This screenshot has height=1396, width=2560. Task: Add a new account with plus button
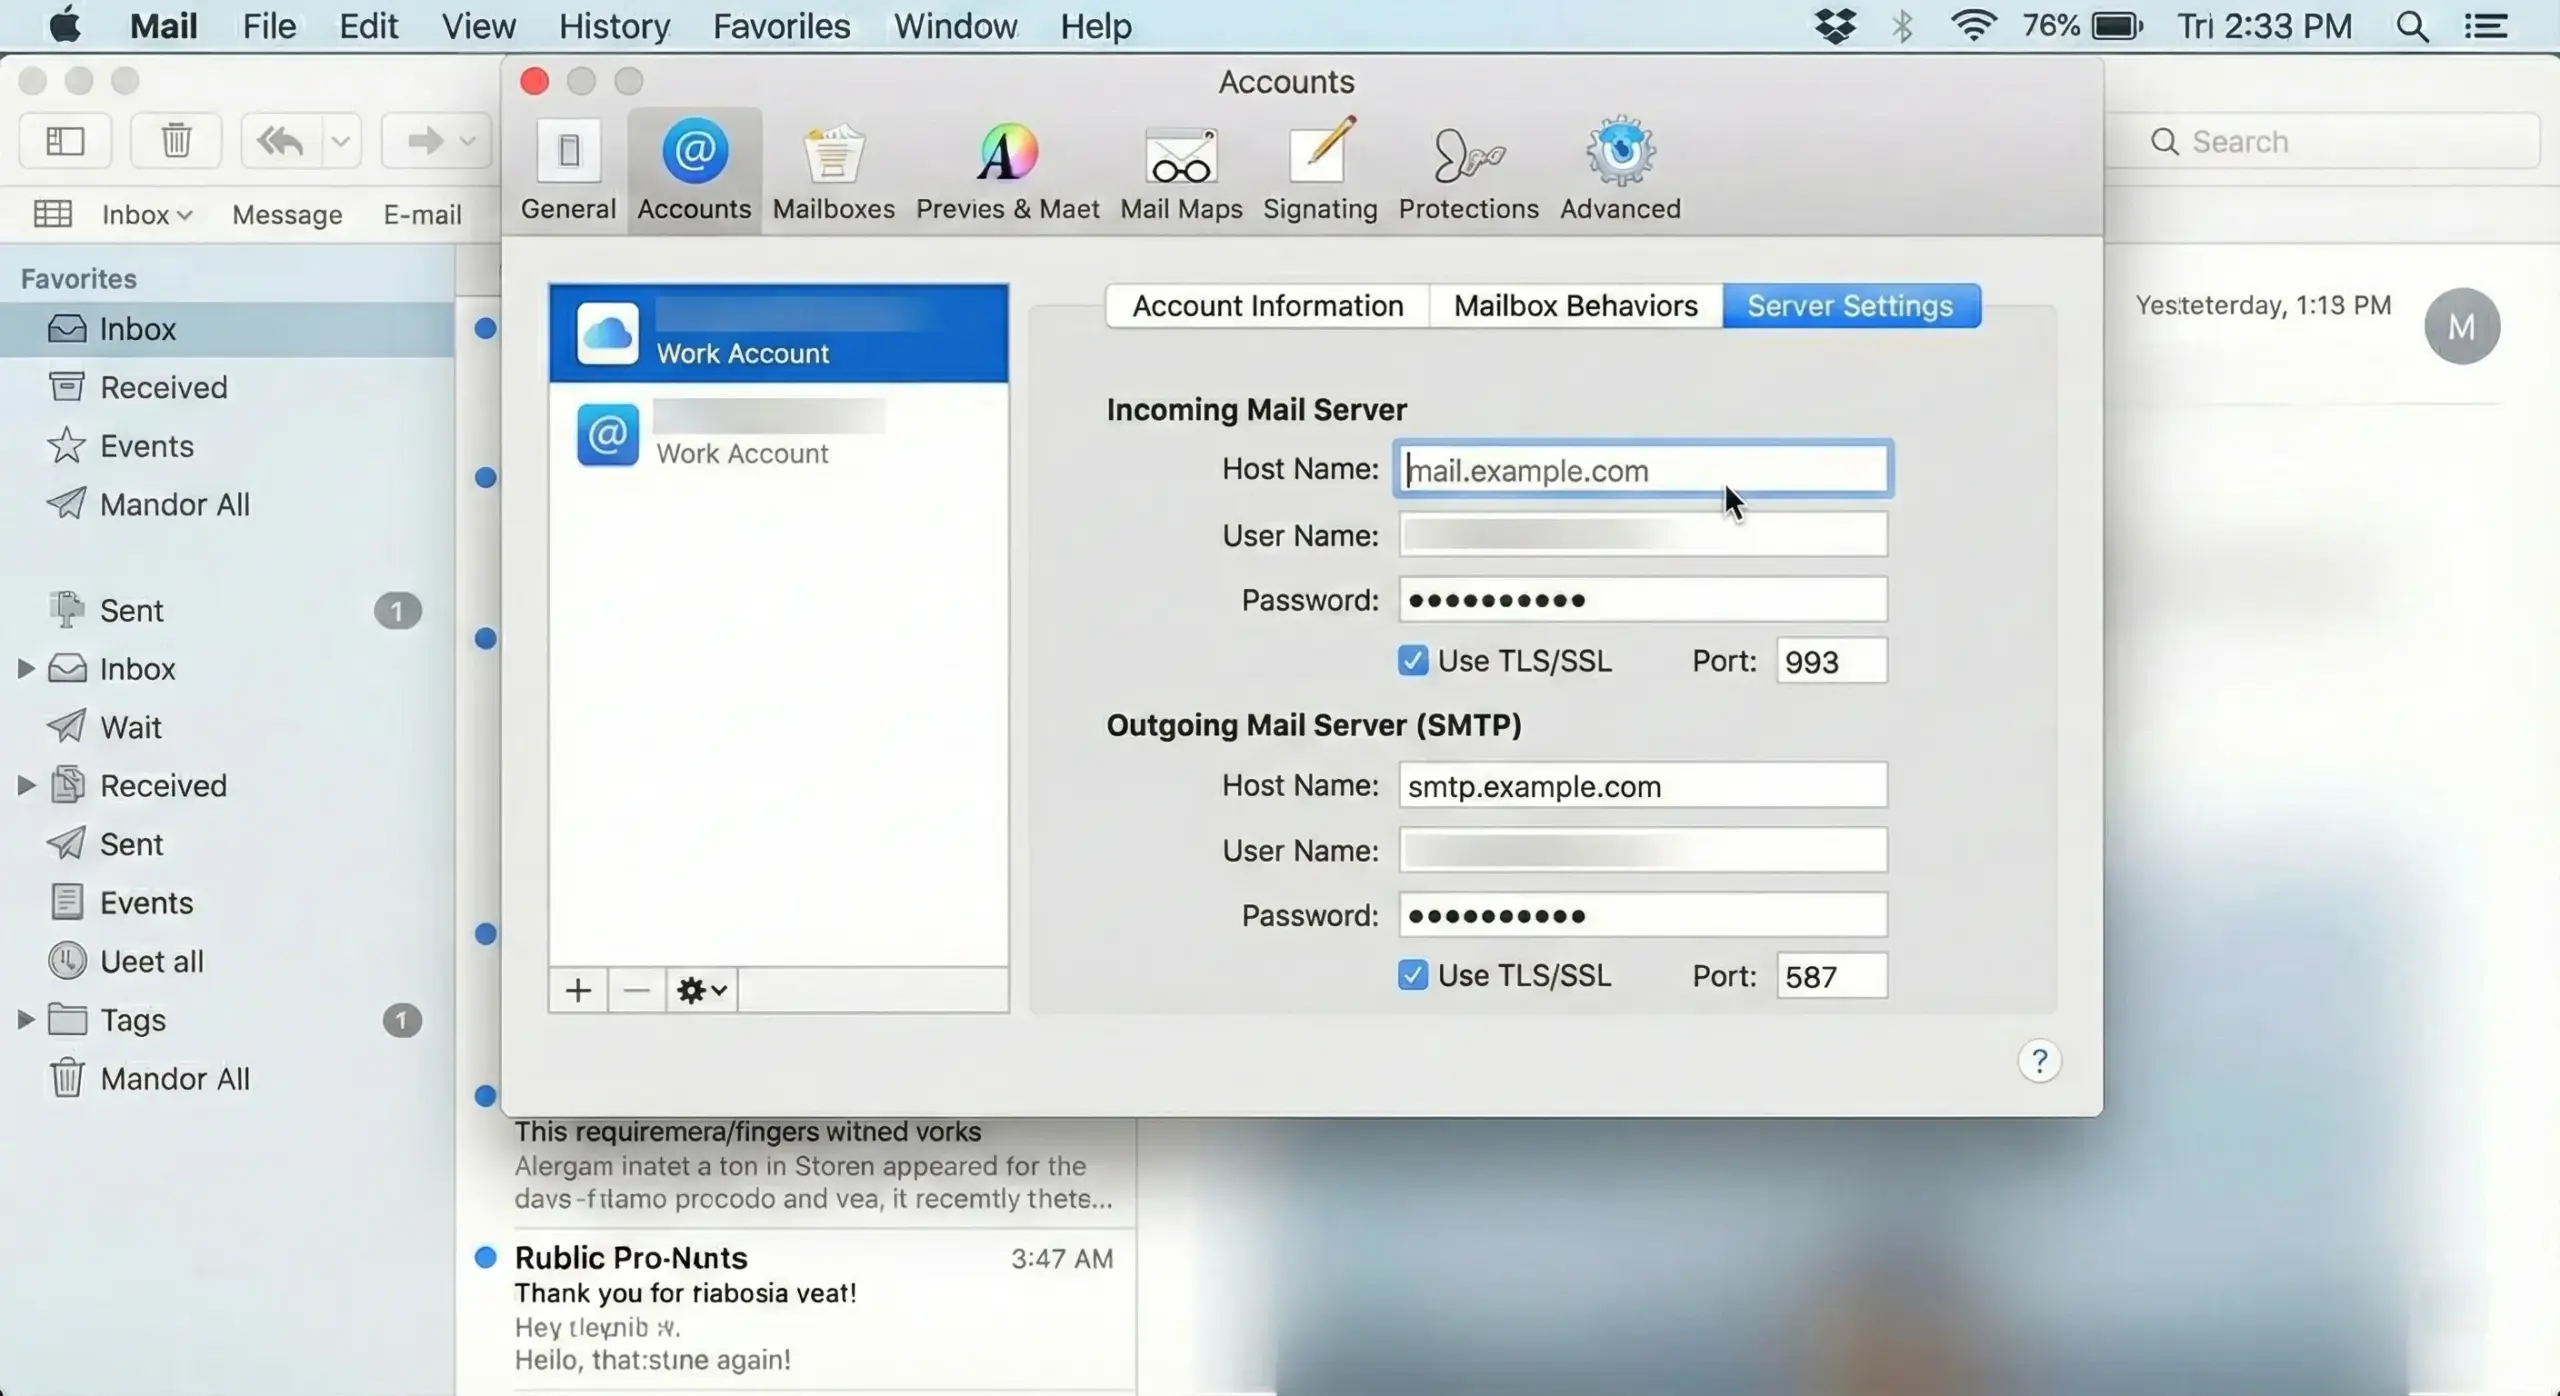[x=578, y=991]
